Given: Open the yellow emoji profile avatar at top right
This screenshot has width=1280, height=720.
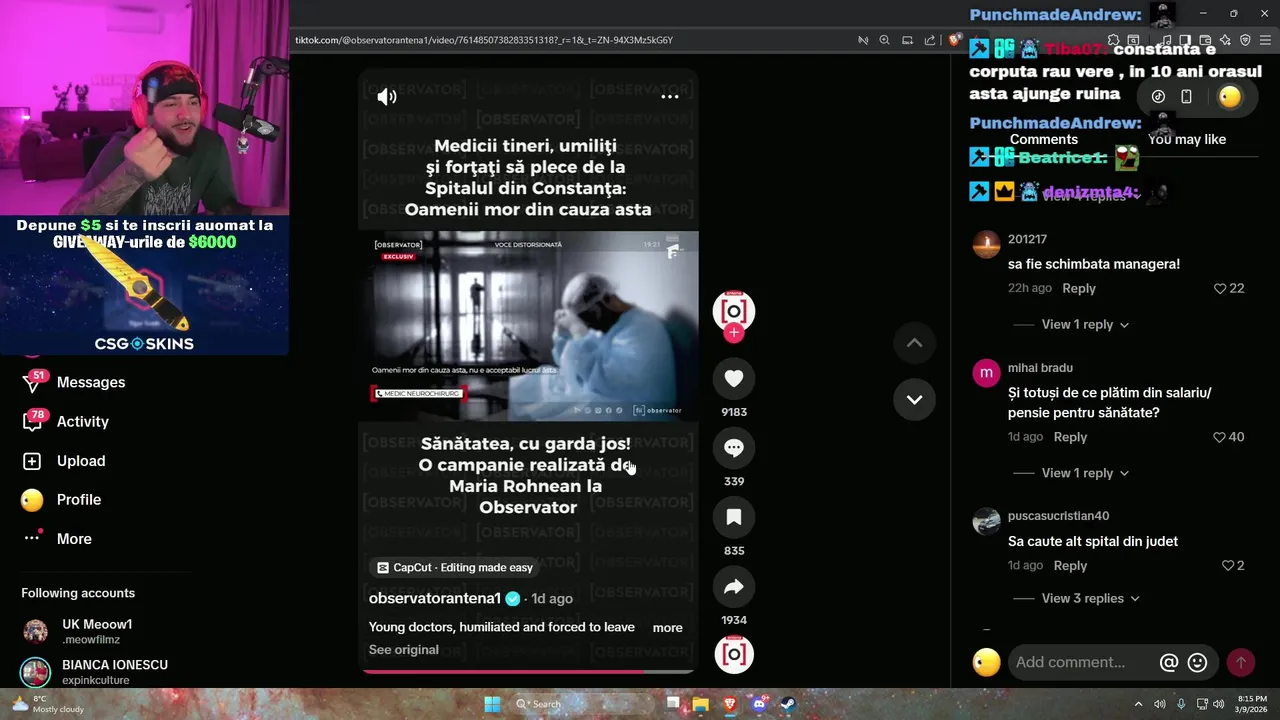Looking at the screenshot, I should 1230,97.
